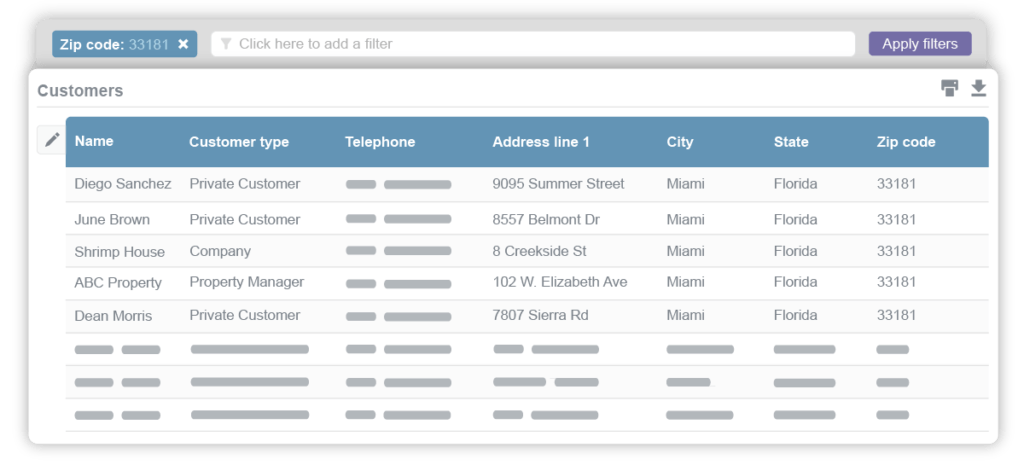Click the Property Manager cell

(247, 282)
